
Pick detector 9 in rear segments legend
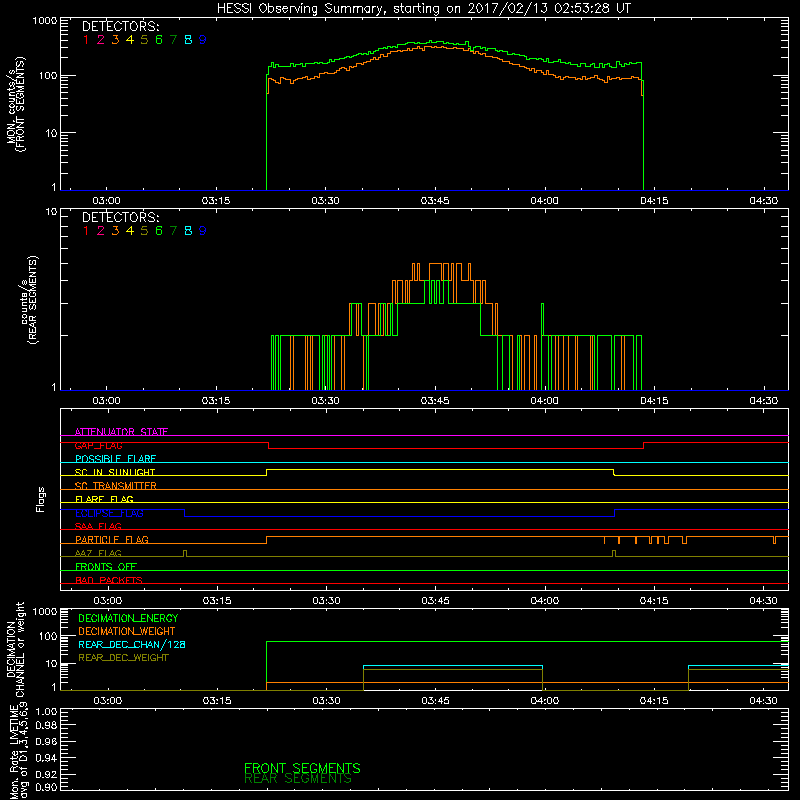203,231
